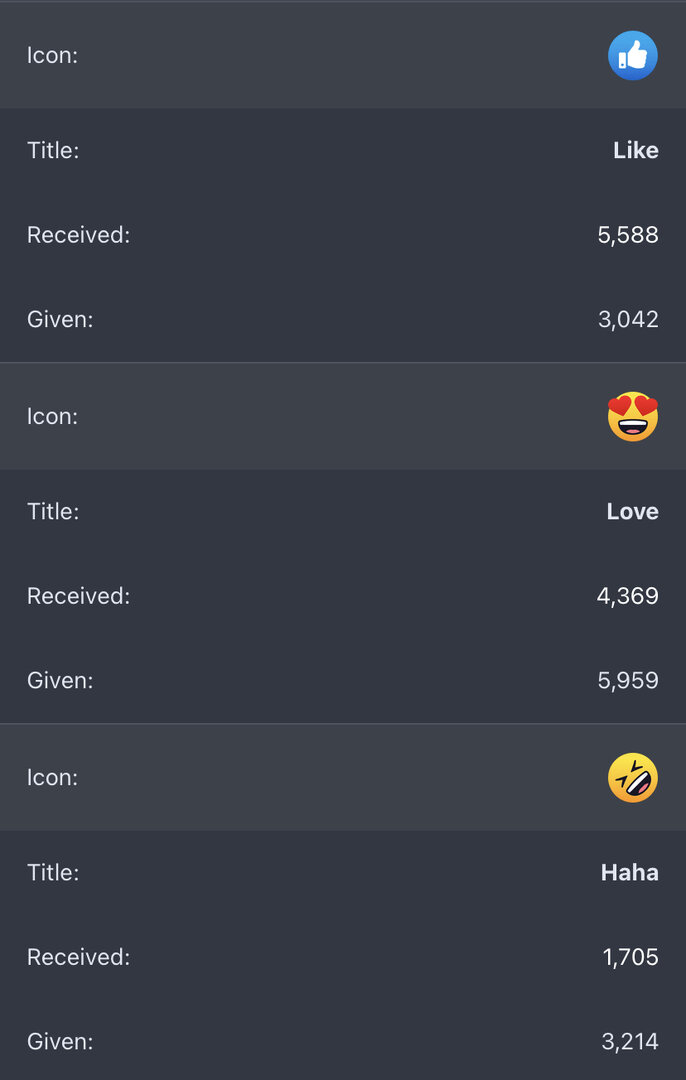Click the Icon label in Love section

tap(52, 416)
